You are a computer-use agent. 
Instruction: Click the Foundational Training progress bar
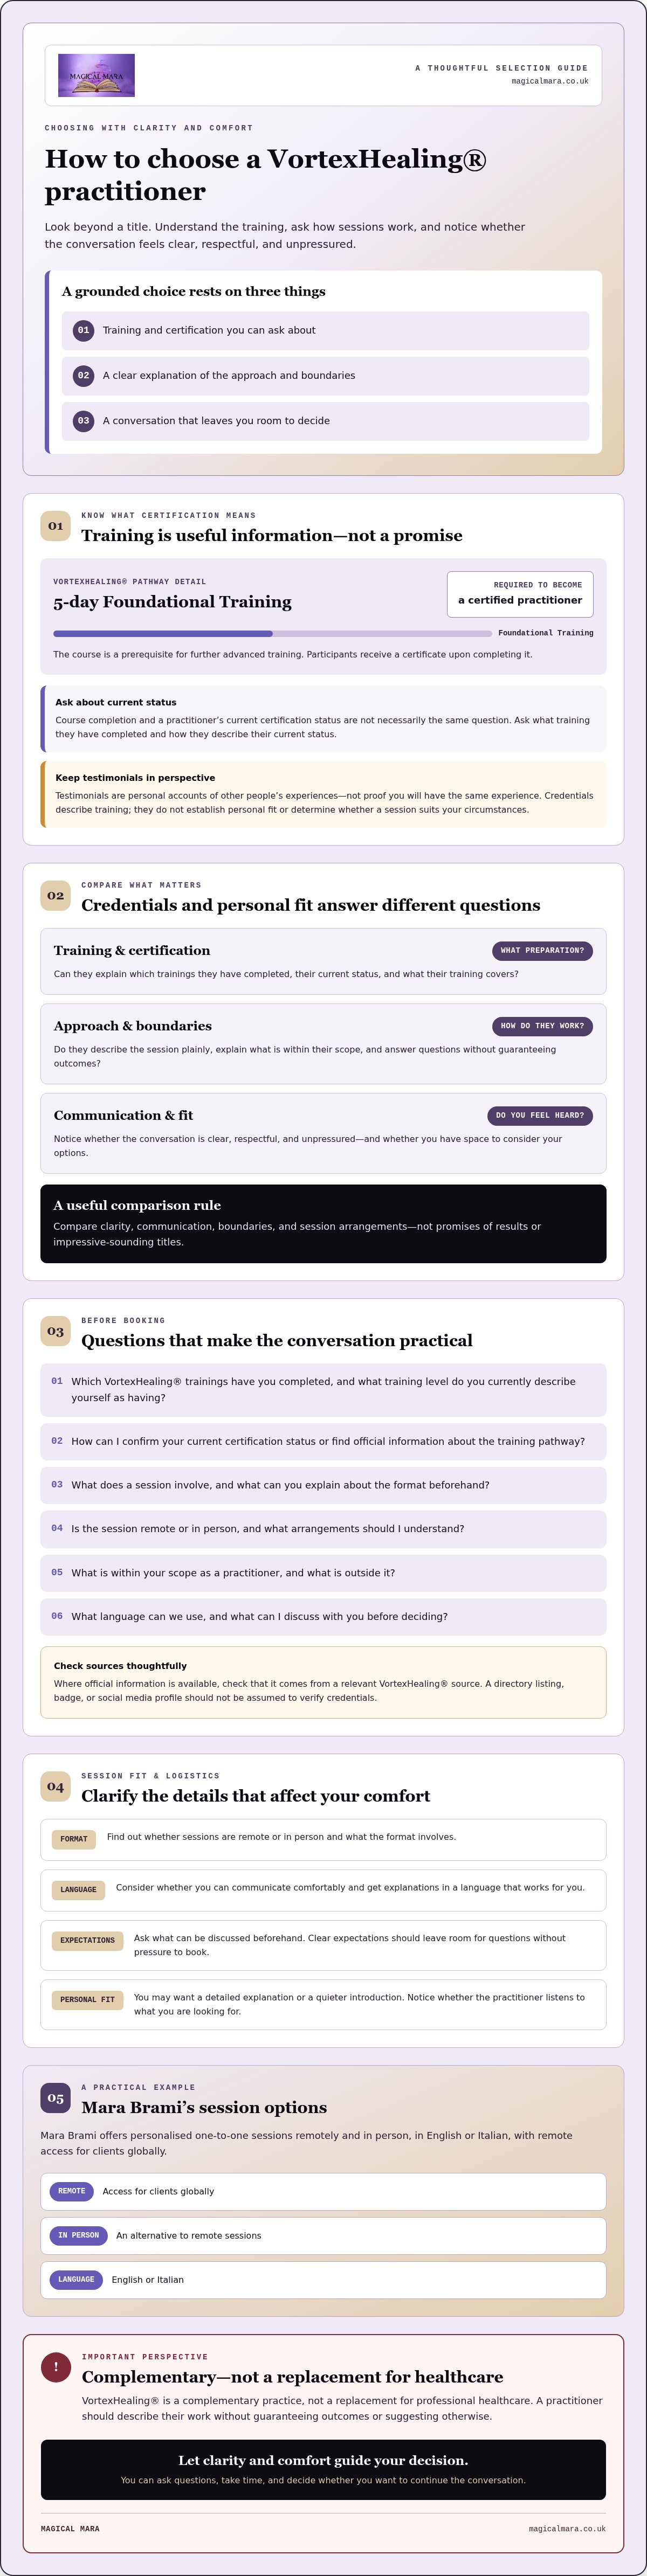[272, 633]
